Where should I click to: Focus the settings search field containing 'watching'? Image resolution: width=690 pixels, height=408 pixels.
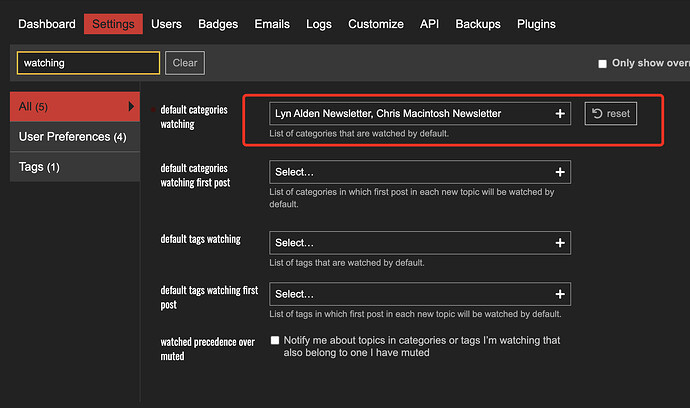pos(88,63)
